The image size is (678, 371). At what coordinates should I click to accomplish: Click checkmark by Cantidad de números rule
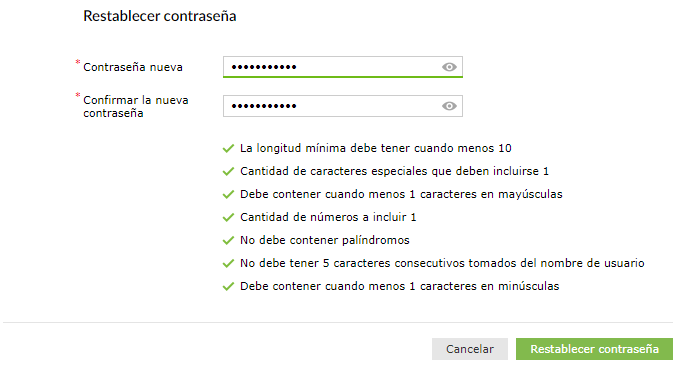point(228,217)
